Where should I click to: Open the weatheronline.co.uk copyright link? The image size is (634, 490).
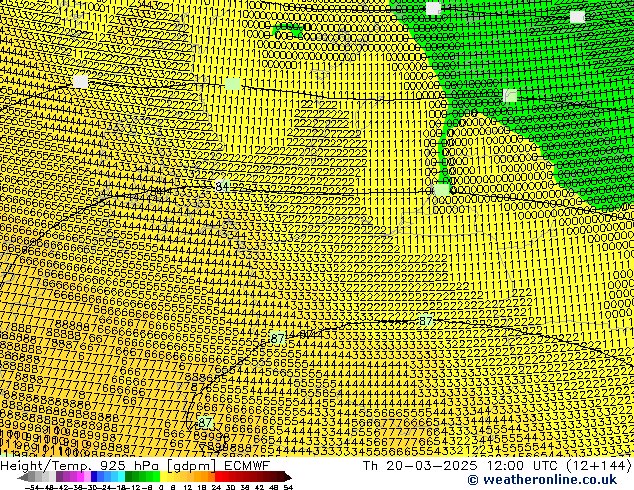[x=542, y=480]
